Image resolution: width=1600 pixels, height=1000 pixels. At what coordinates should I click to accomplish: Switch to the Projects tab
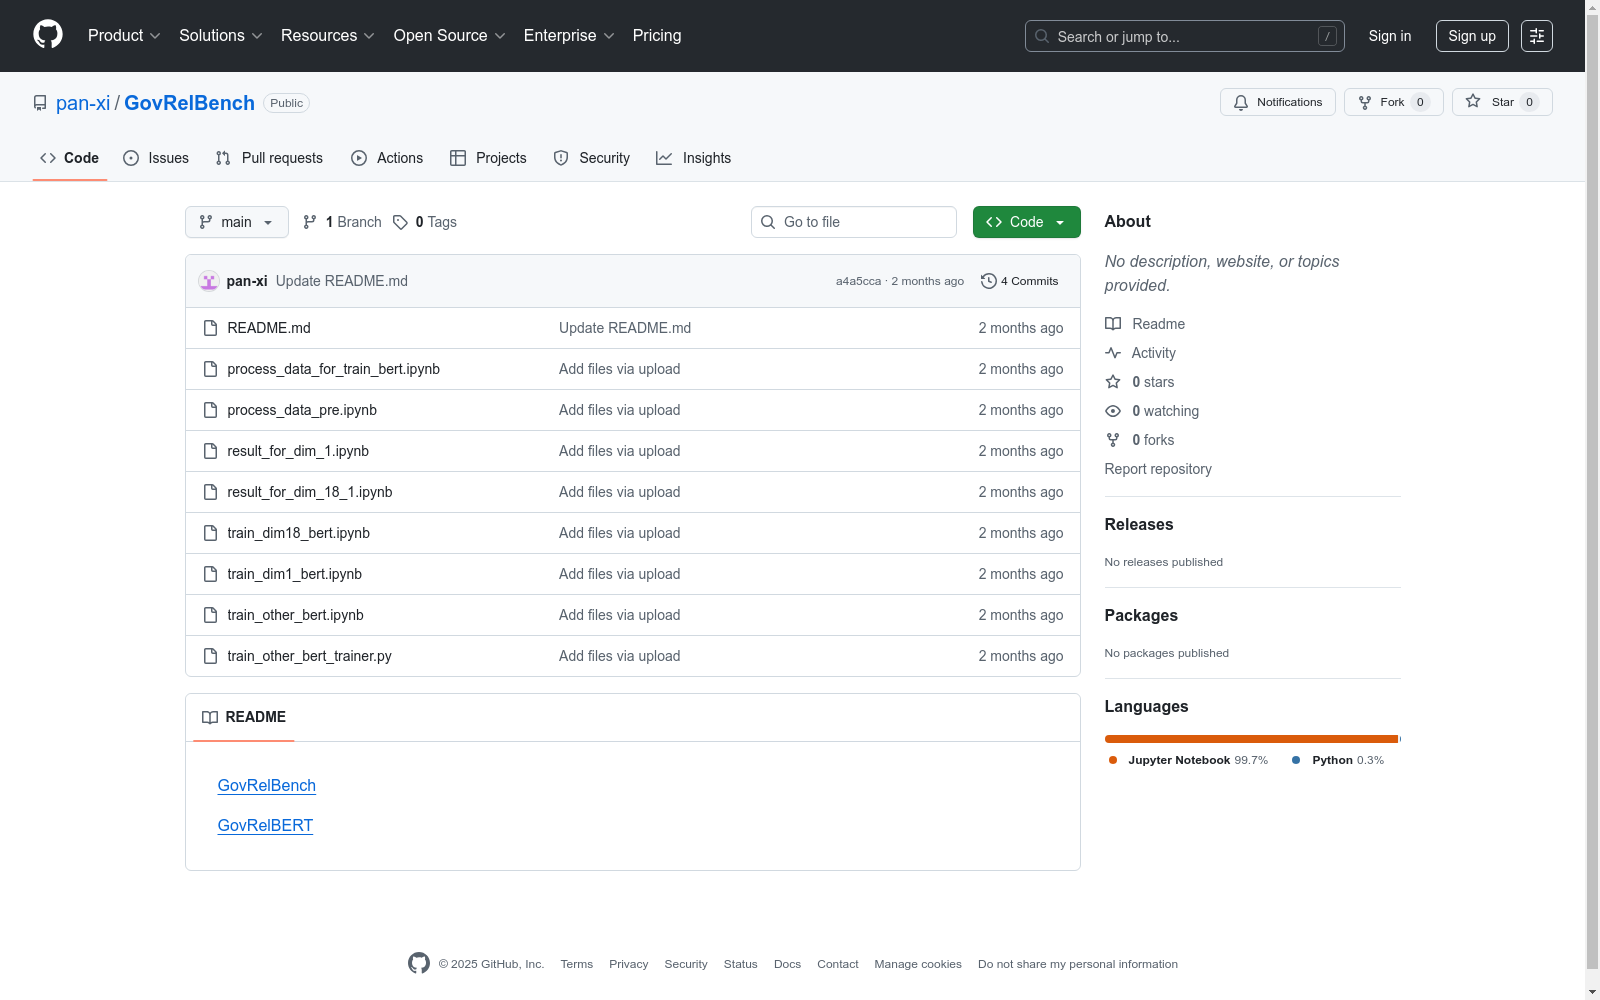click(x=488, y=158)
